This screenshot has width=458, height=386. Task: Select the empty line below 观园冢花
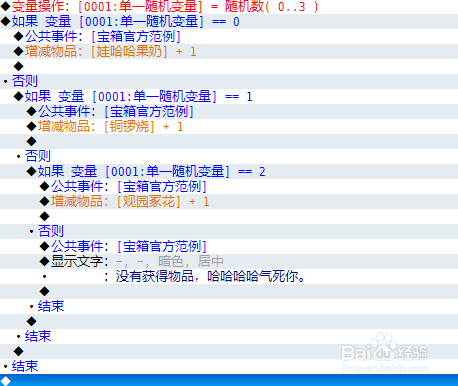coord(229,217)
